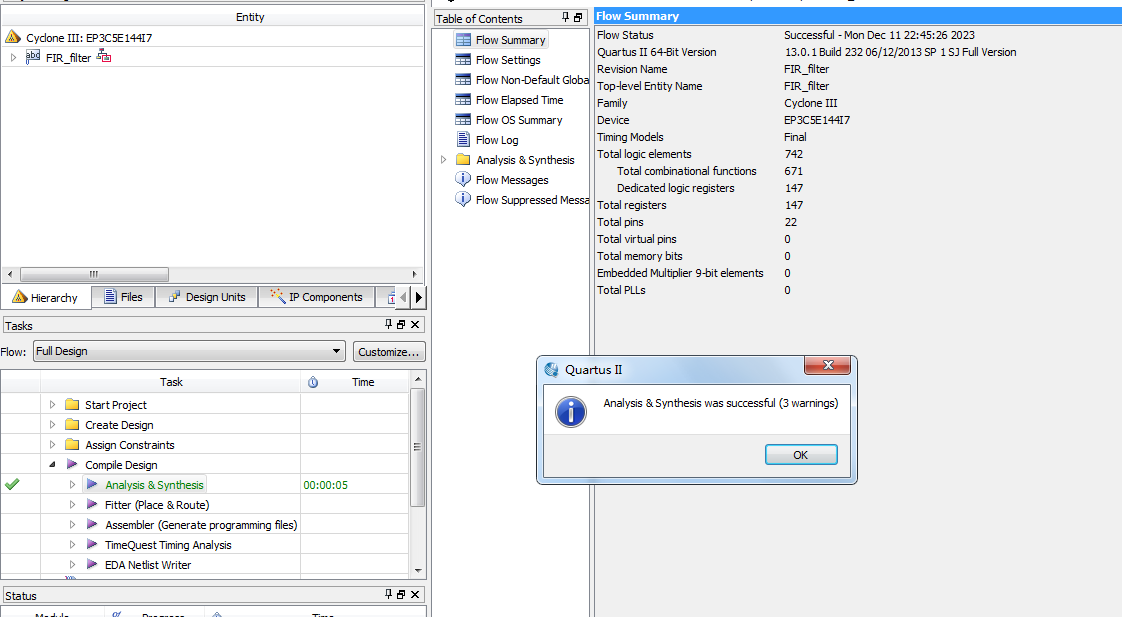Image resolution: width=1122 pixels, height=617 pixels.
Task: Pin the Tasks panel
Action: [389, 324]
